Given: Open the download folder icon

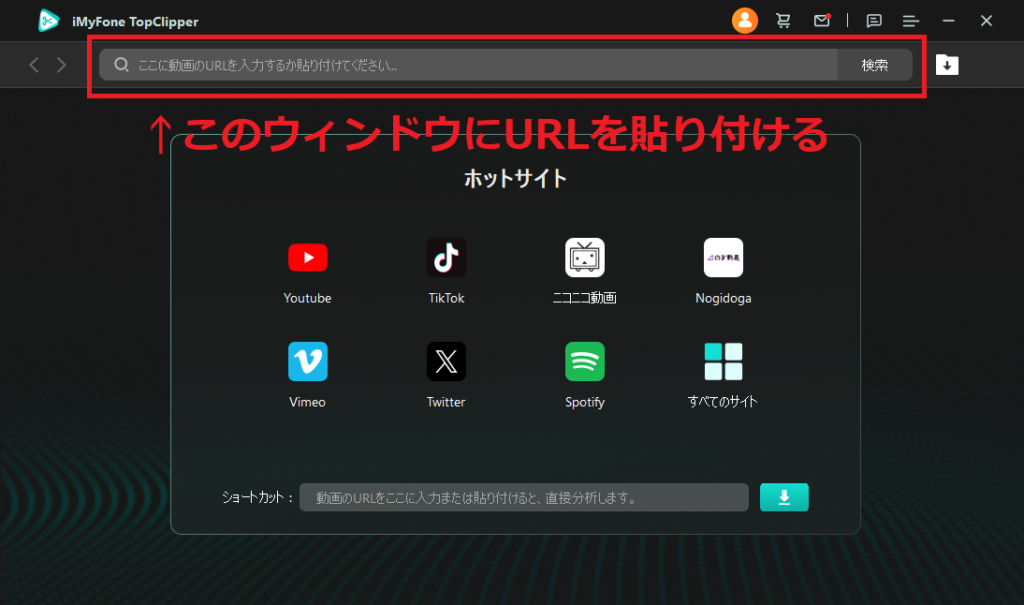Looking at the screenshot, I should [x=947, y=65].
